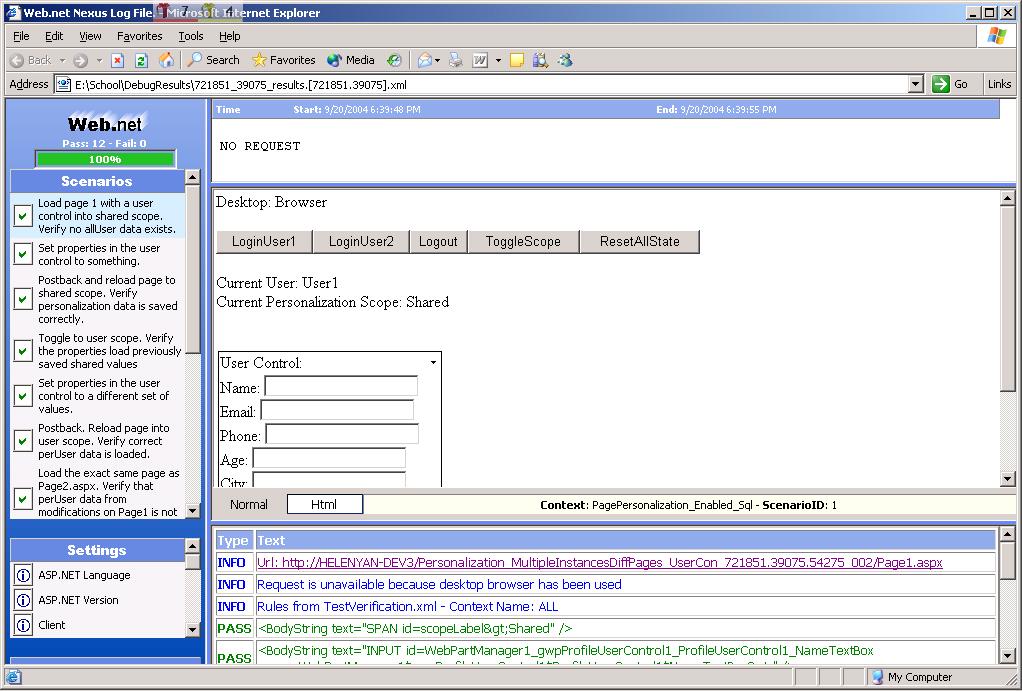1022x691 pixels.
Task: Switch to the Html tab
Action: pos(324,505)
